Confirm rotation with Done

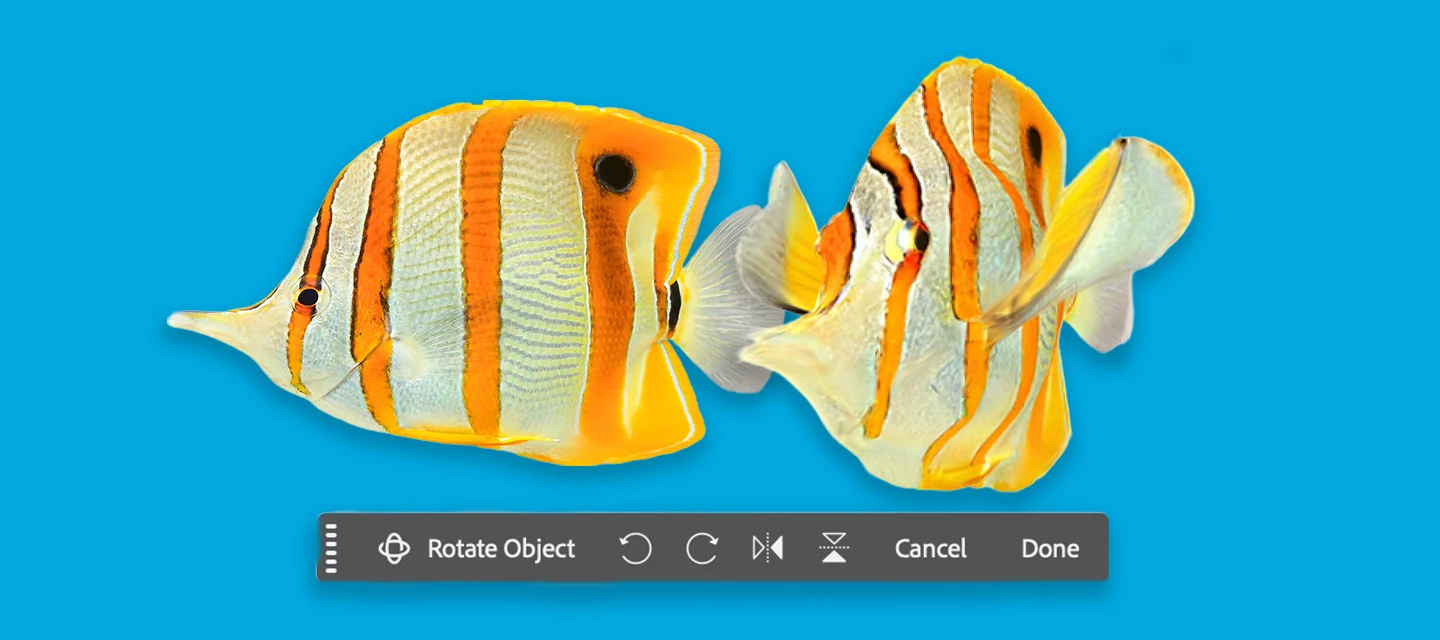[1050, 548]
